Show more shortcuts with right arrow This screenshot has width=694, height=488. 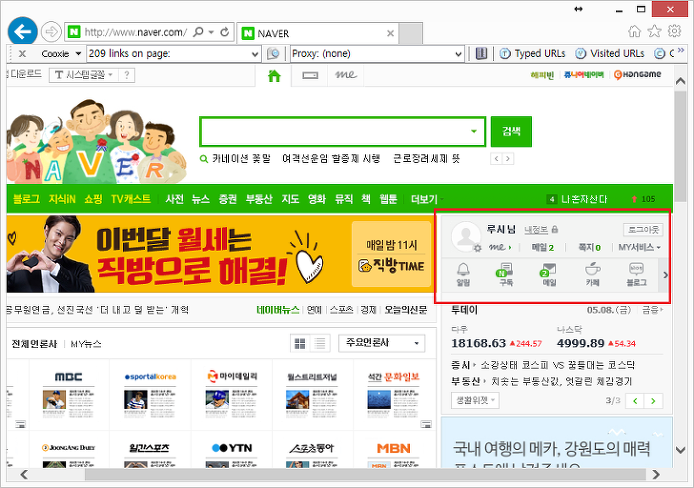click(x=665, y=275)
